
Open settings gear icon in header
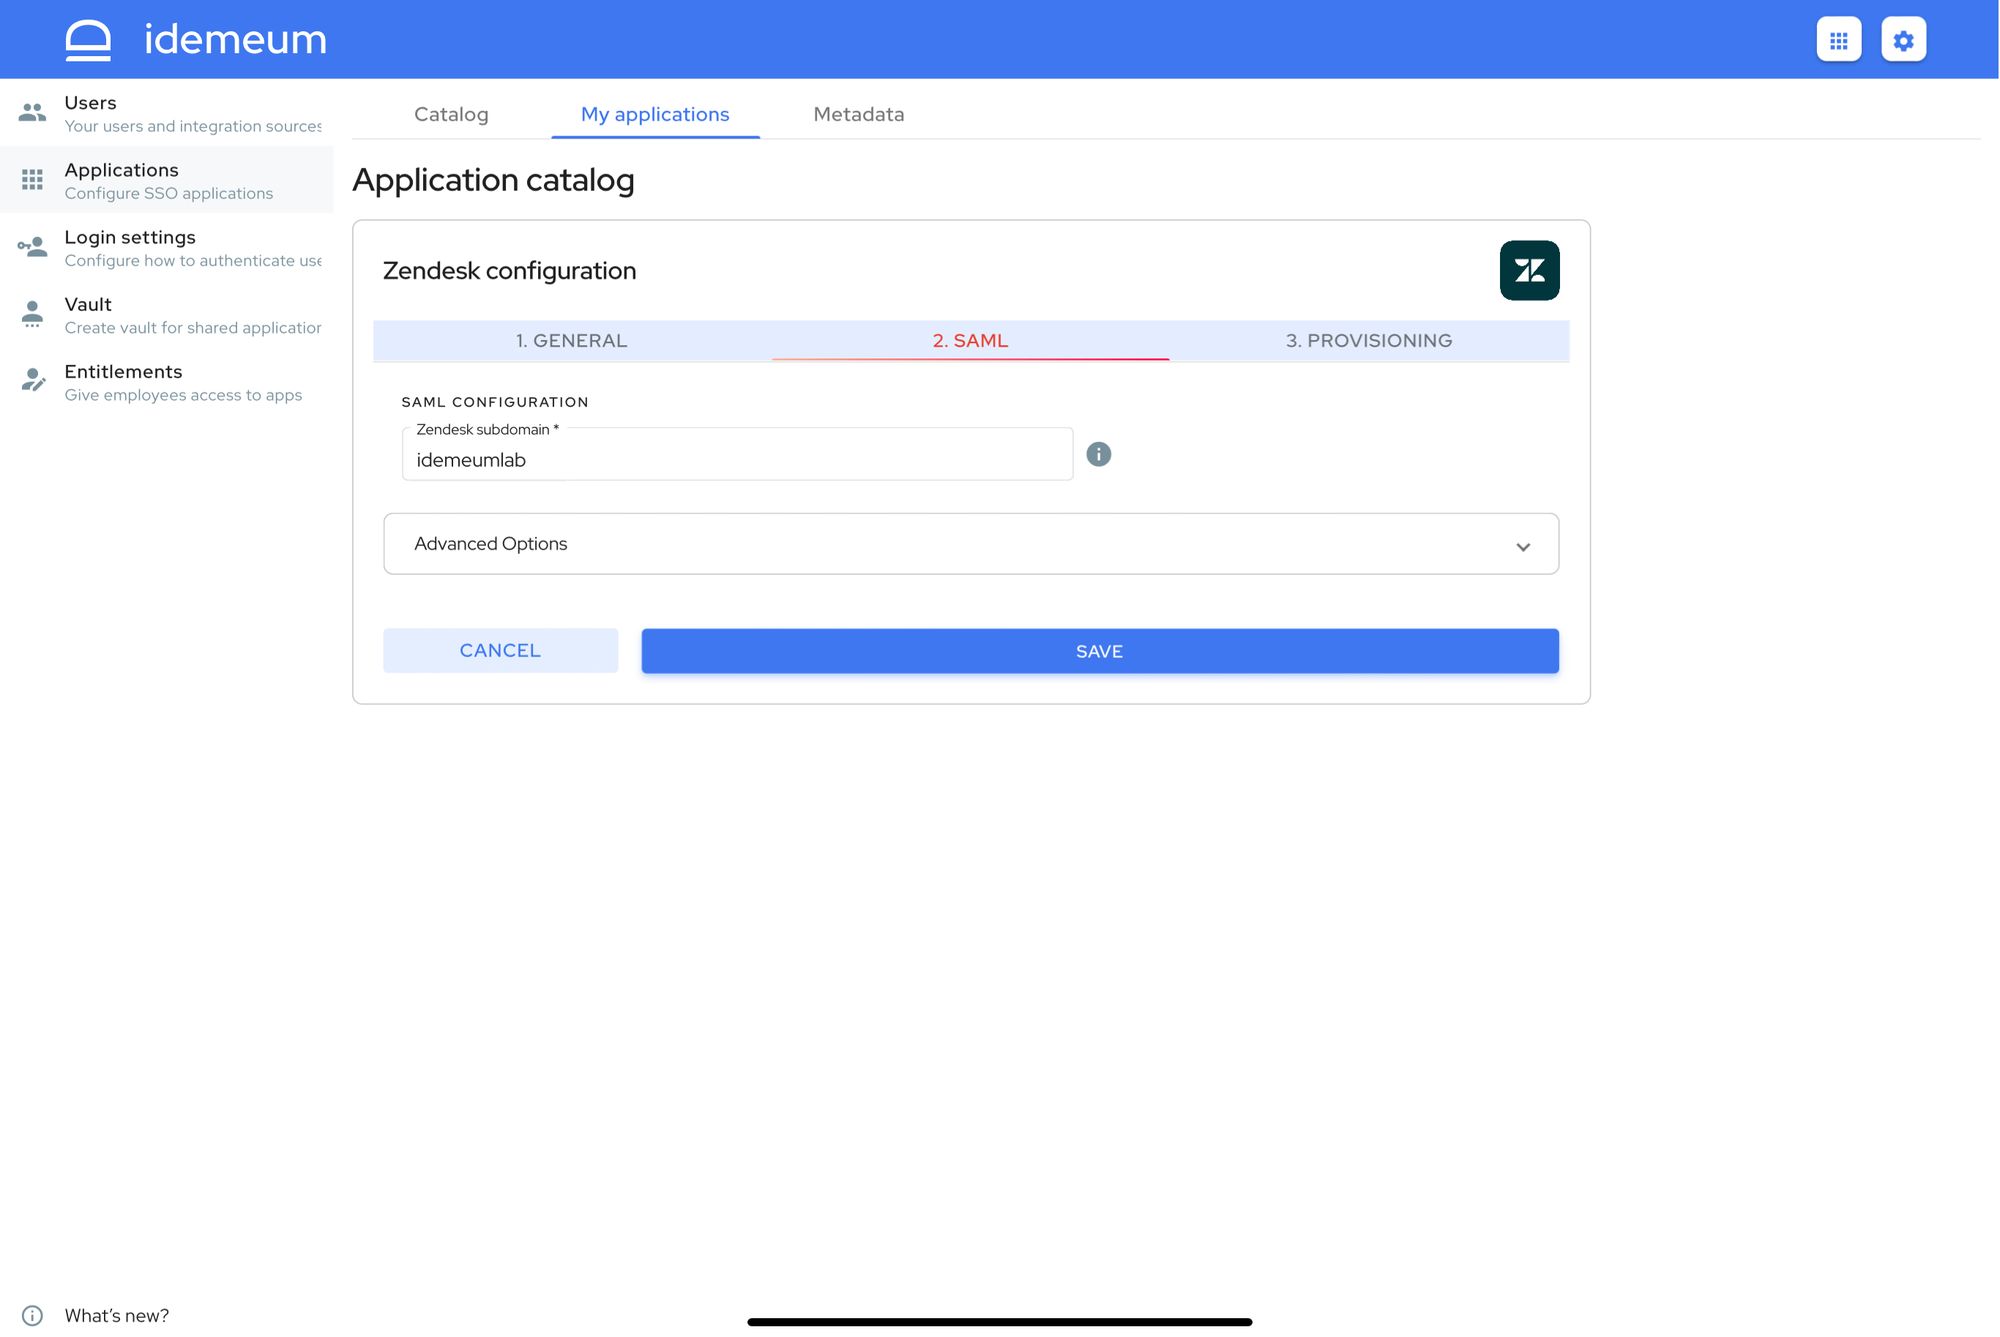[x=1903, y=40]
